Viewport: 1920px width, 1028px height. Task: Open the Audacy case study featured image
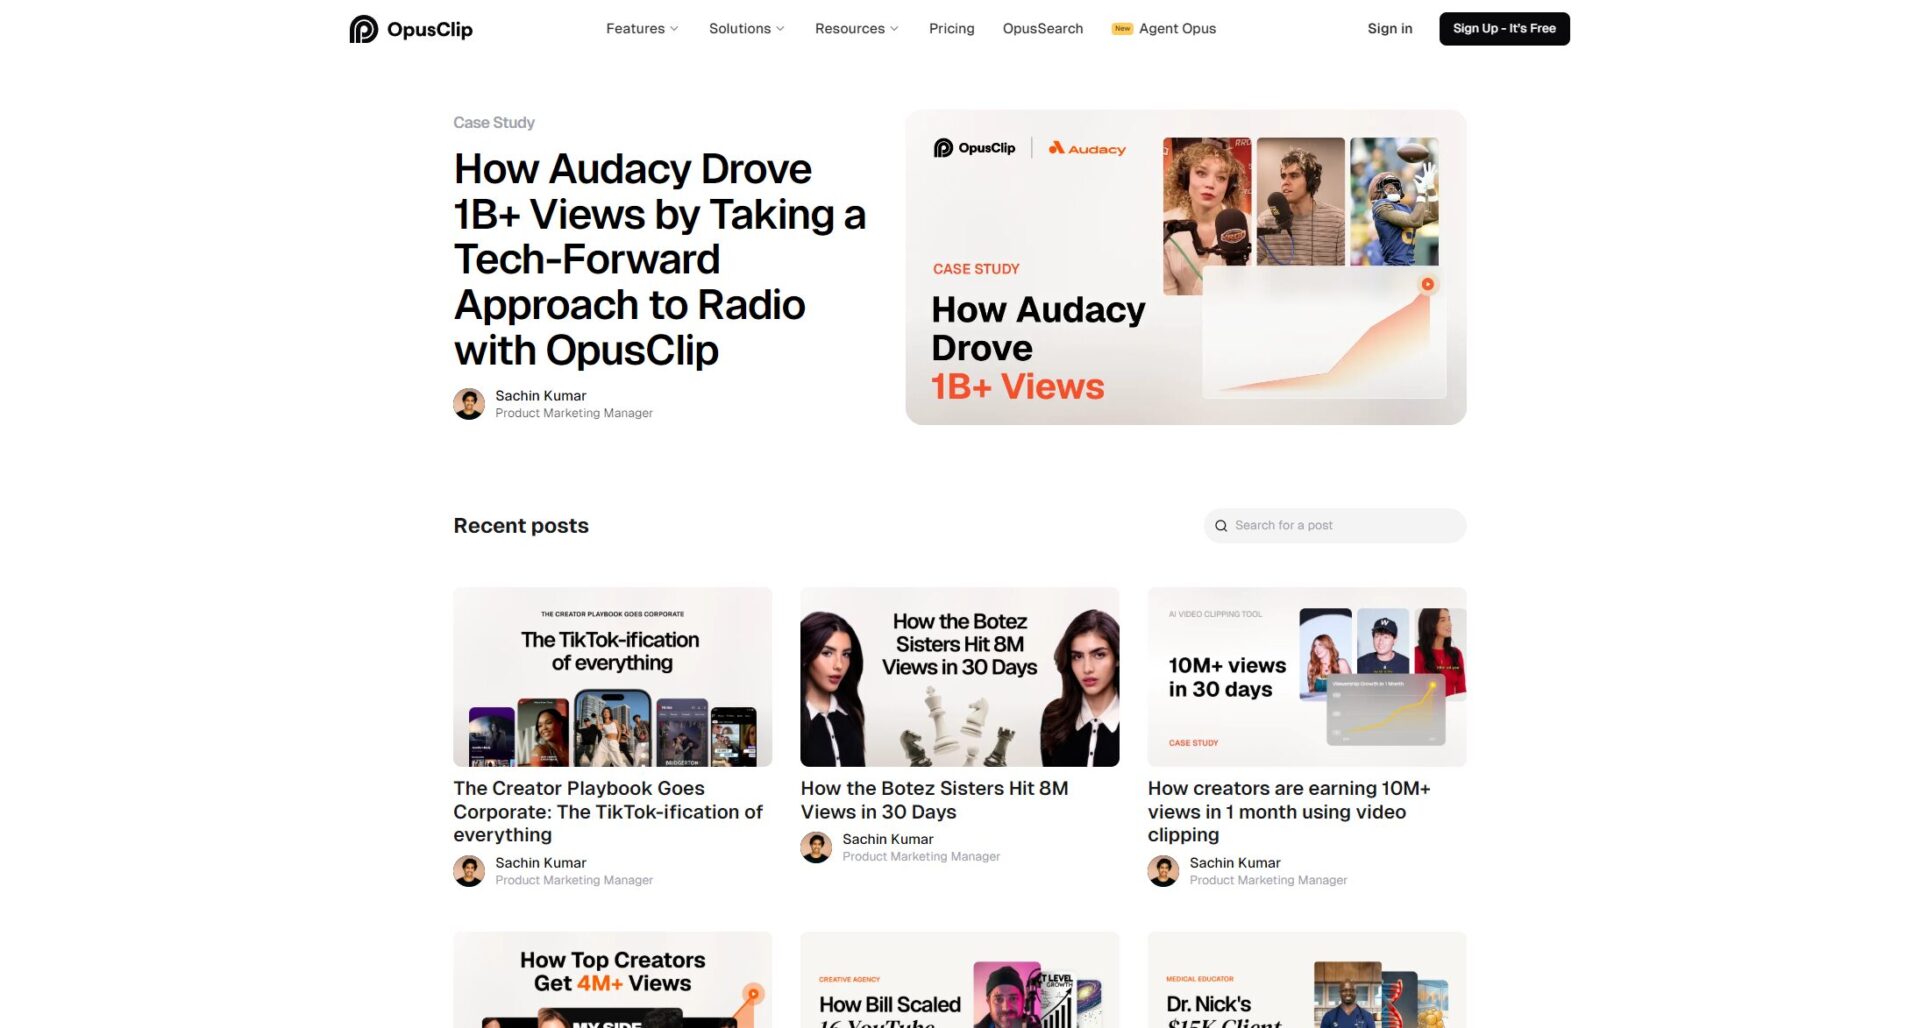pos(1186,267)
